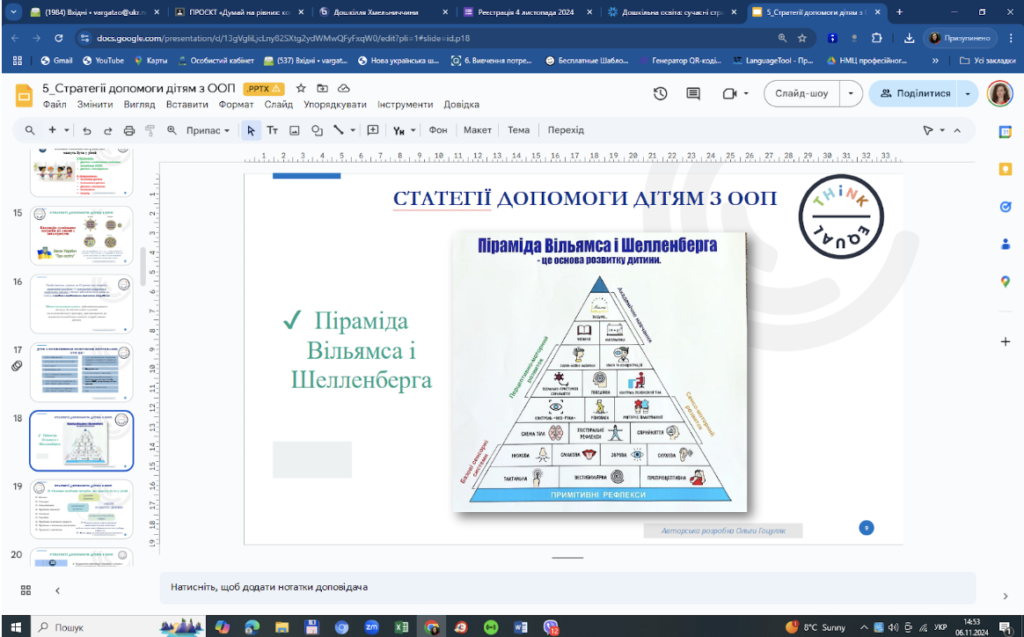Insert image using toolbar image icon
This screenshot has height=637, width=1024.
tap(295, 131)
